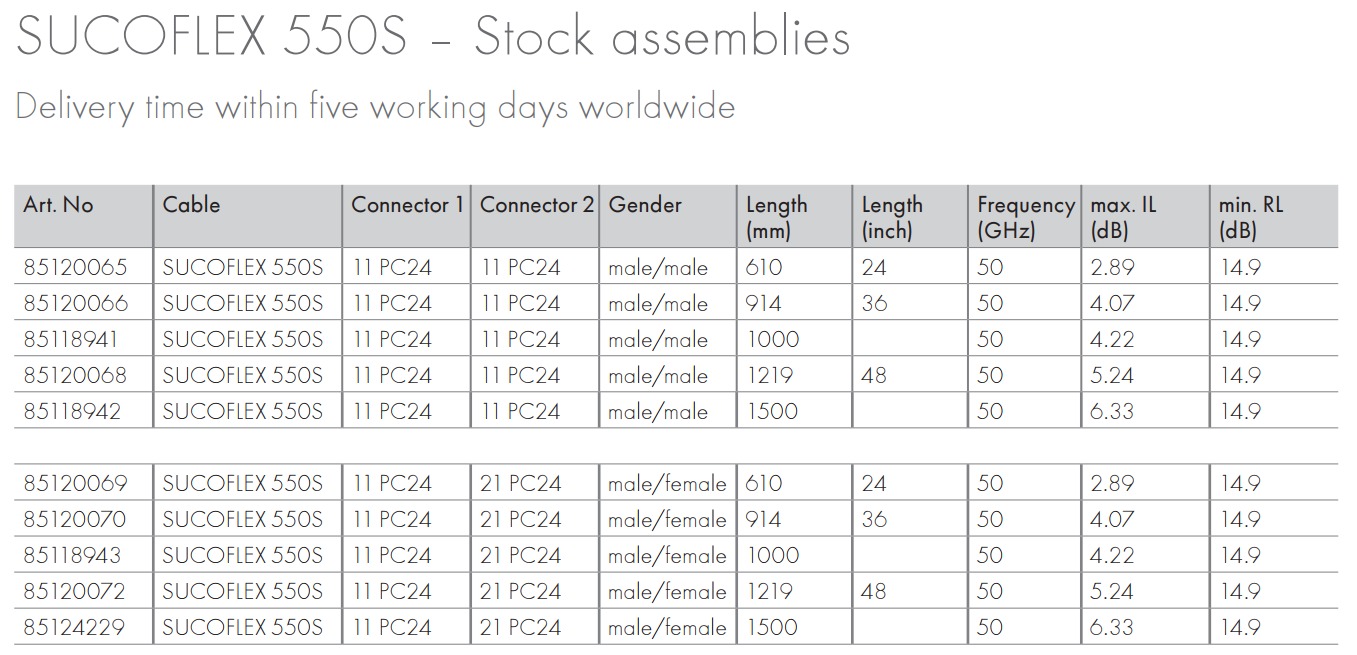Select the Connector 1 column header
This screenshot has height=655, width=1357.
(407, 205)
